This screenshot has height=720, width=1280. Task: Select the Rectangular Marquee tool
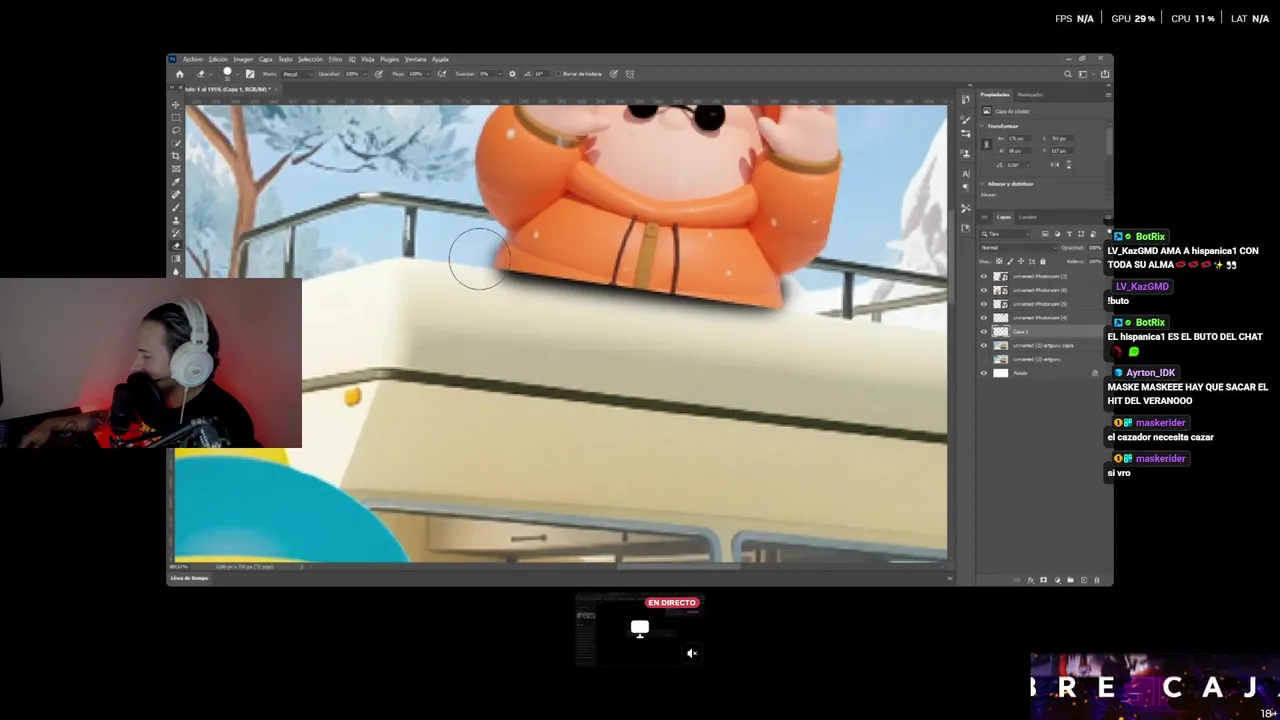click(176, 117)
